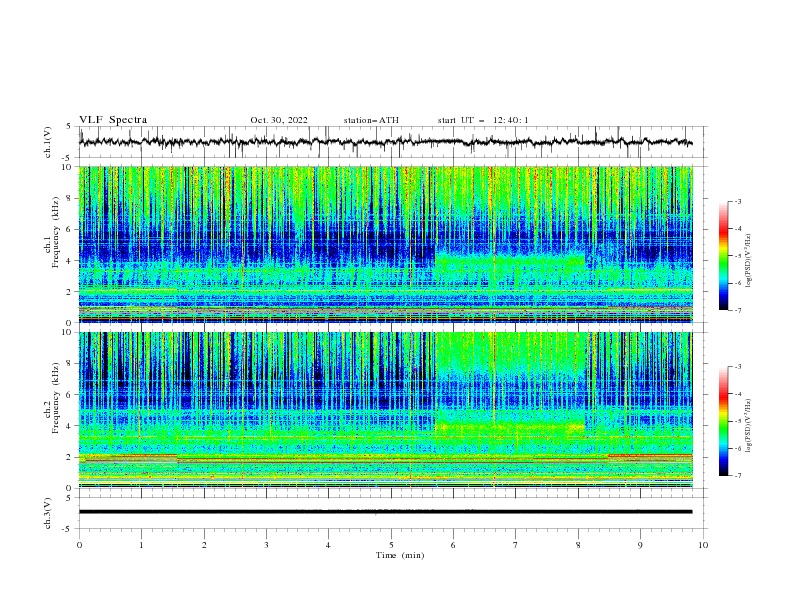
Task: Select the ch.1 "Frequency (kHz)" axis label
Action: (x=57, y=232)
